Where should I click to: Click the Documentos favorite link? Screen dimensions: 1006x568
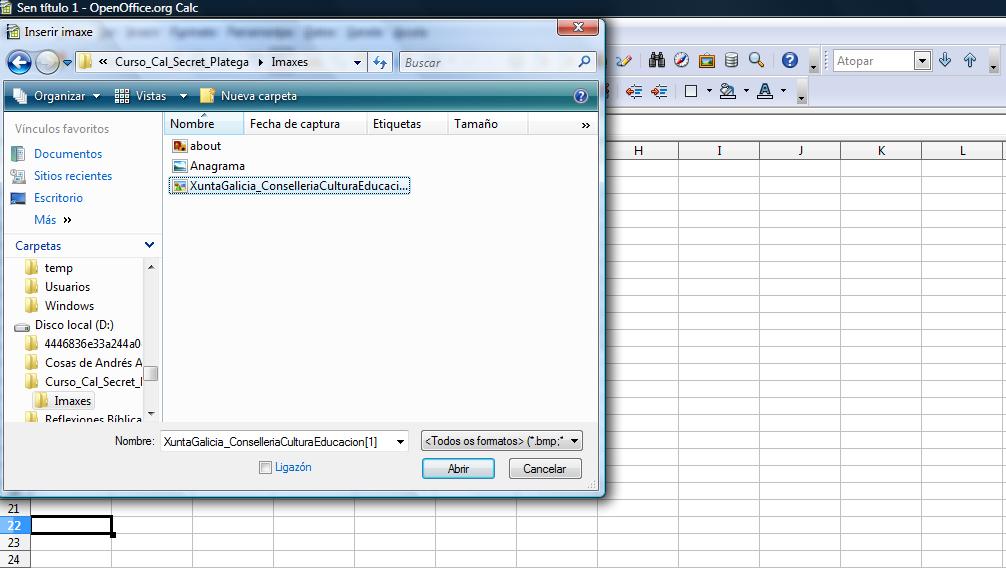pos(68,154)
